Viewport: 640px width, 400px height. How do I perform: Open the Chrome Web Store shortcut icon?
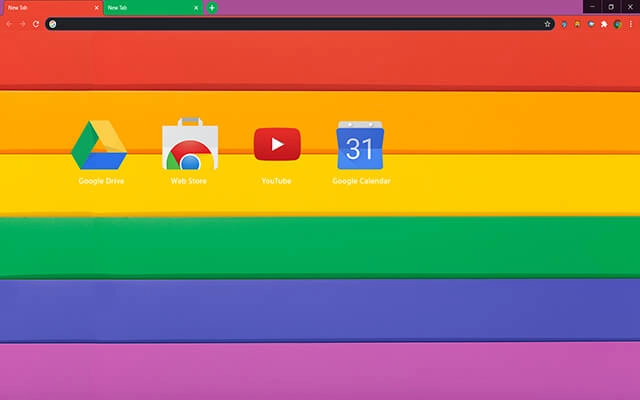(190, 144)
